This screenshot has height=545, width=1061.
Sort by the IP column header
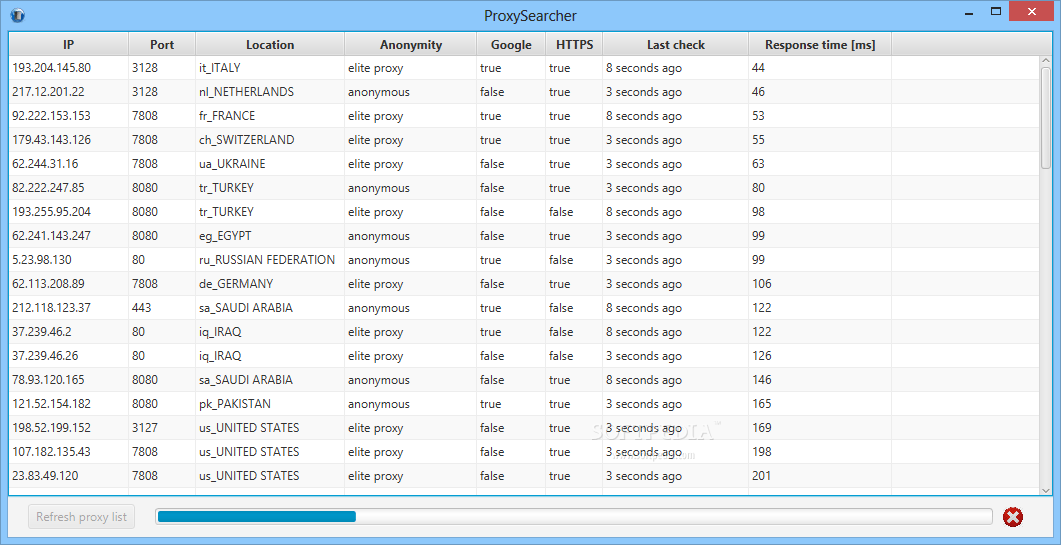click(68, 45)
